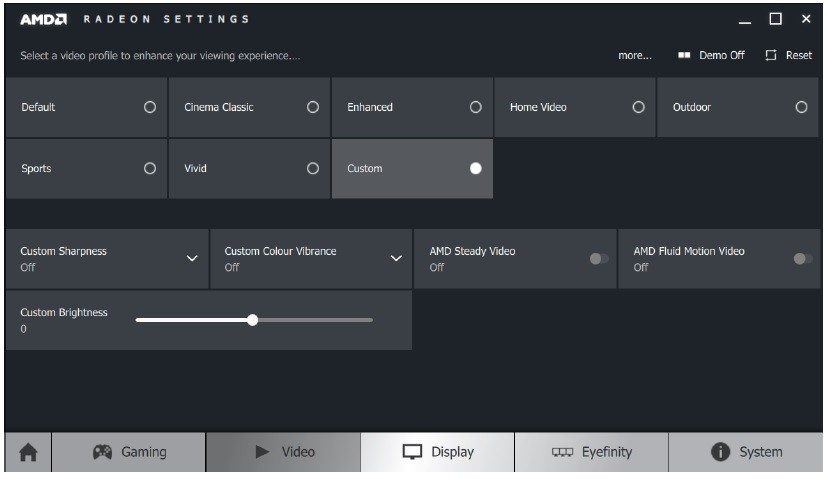The width and height of the screenshot is (827, 479).
Task: Click the Off value under AMD Steady Video
Action: [436, 268]
